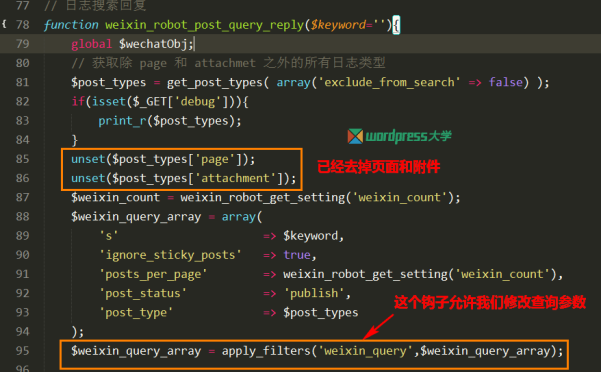Click the false keyword on line 81
Viewport: 601px width, 372px height.
506,82
